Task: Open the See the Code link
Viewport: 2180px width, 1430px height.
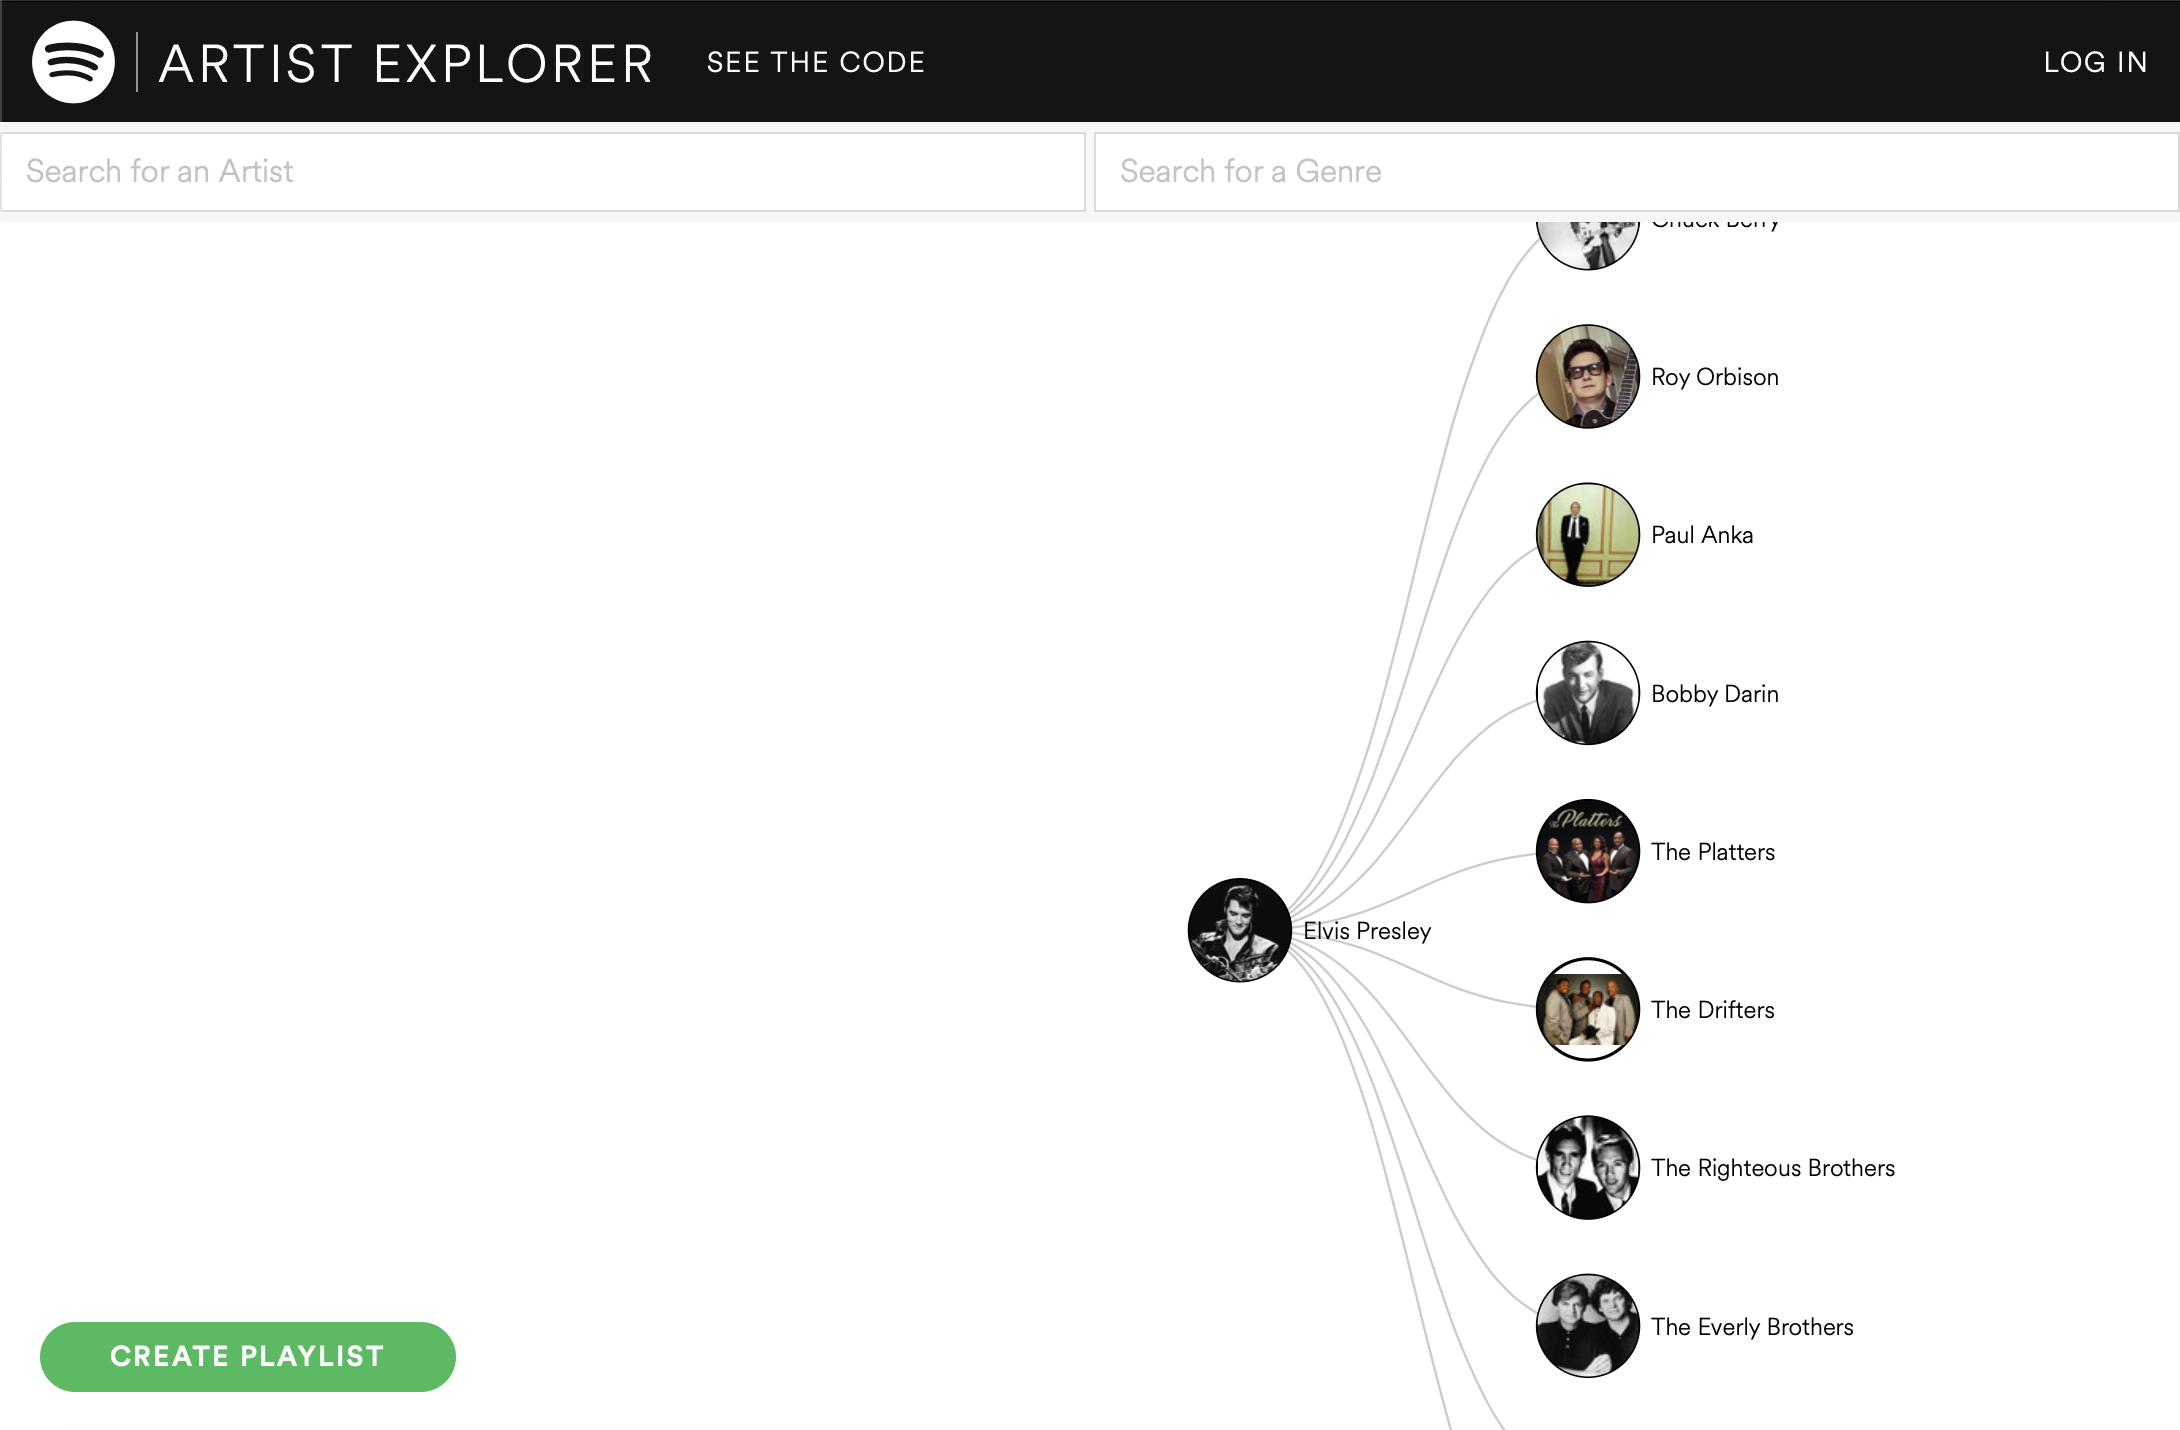Action: (816, 62)
